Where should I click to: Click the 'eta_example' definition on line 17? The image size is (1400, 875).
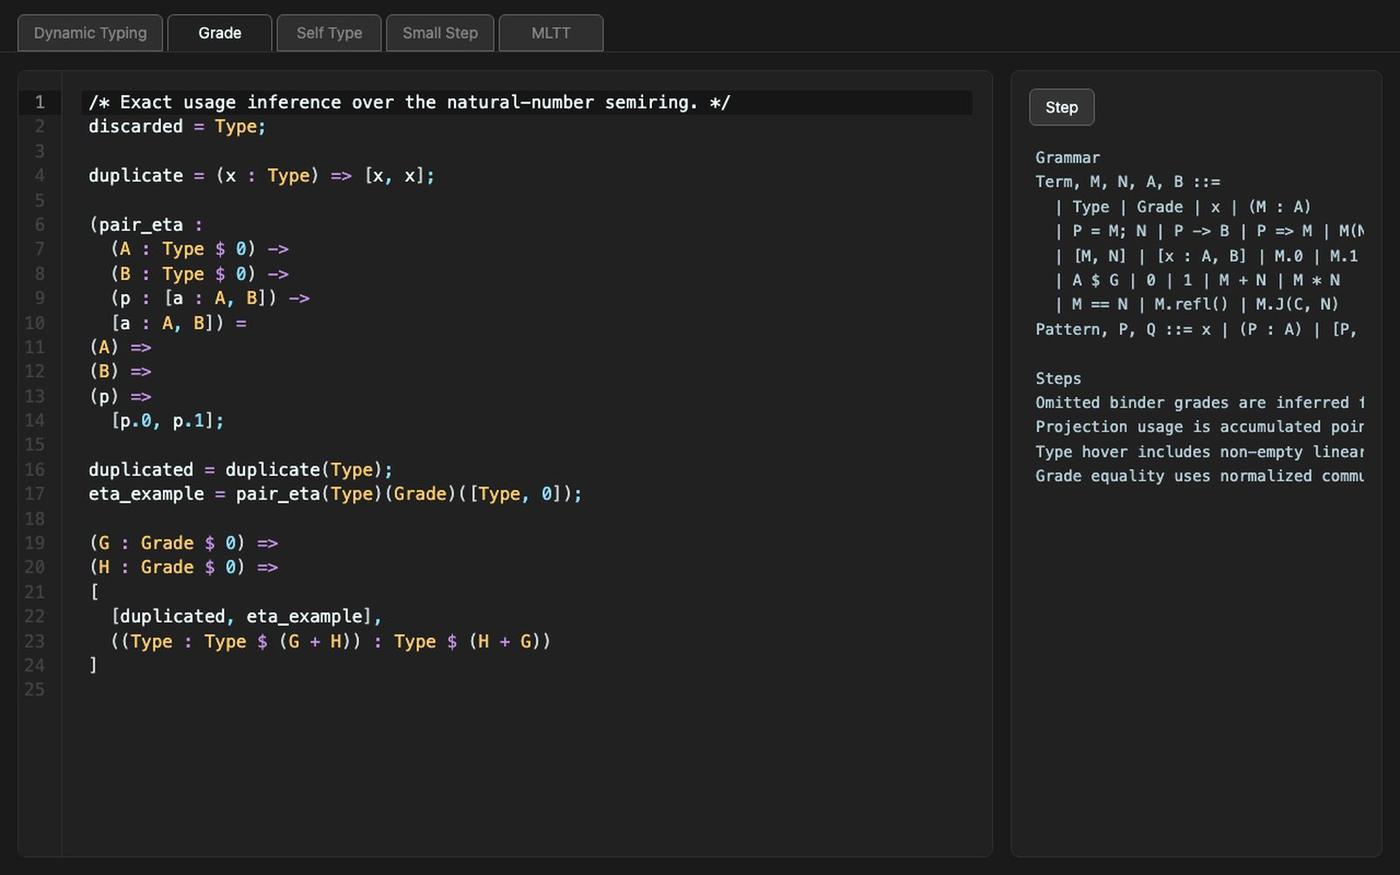(x=335, y=494)
